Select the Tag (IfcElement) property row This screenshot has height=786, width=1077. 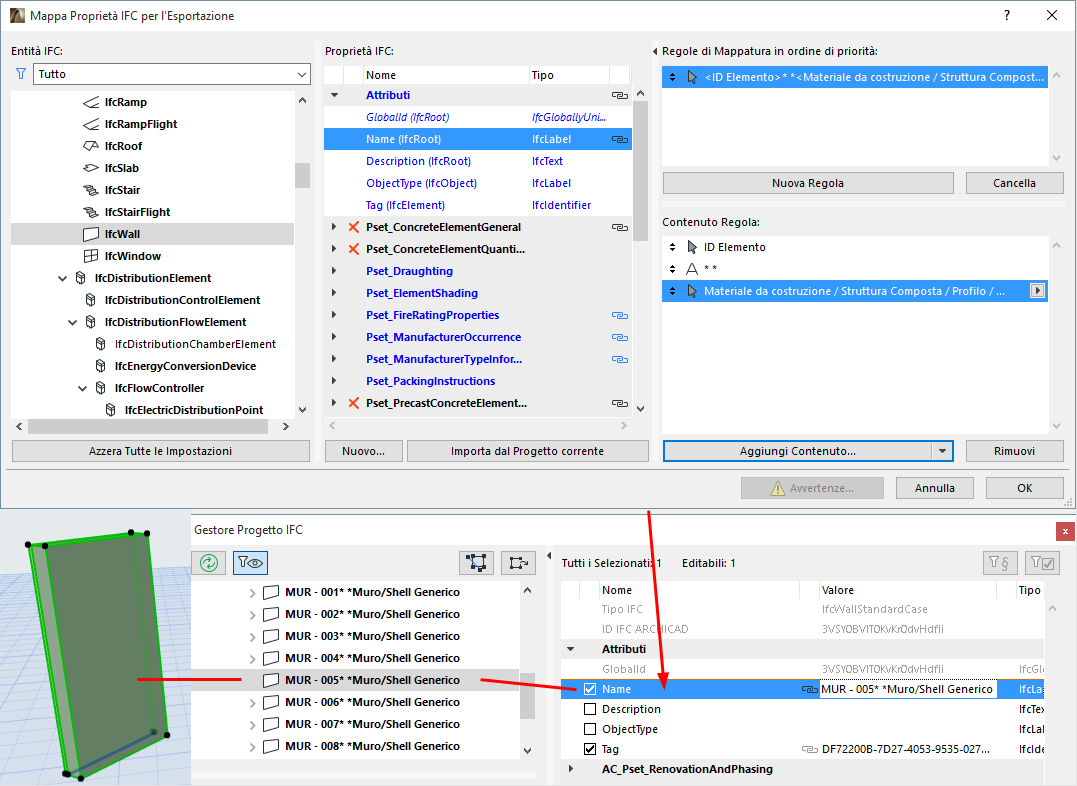[x=477, y=205]
